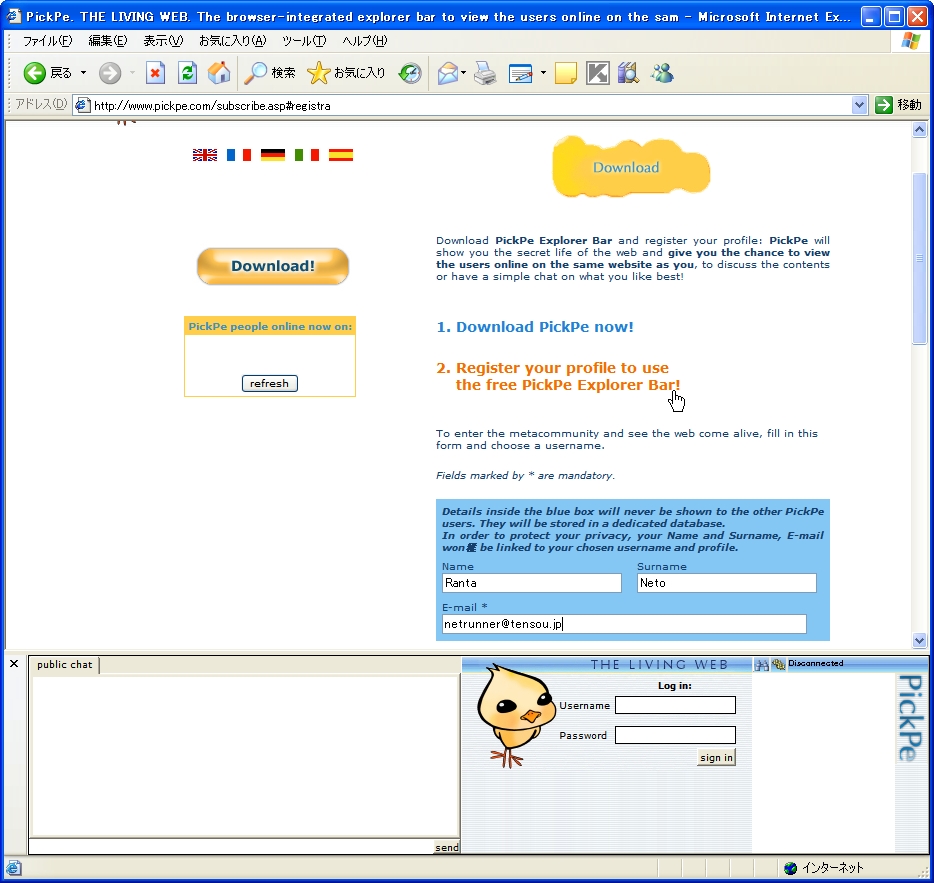Print the page with printer icon
The width and height of the screenshot is (934, 883).
click(485, 73)
